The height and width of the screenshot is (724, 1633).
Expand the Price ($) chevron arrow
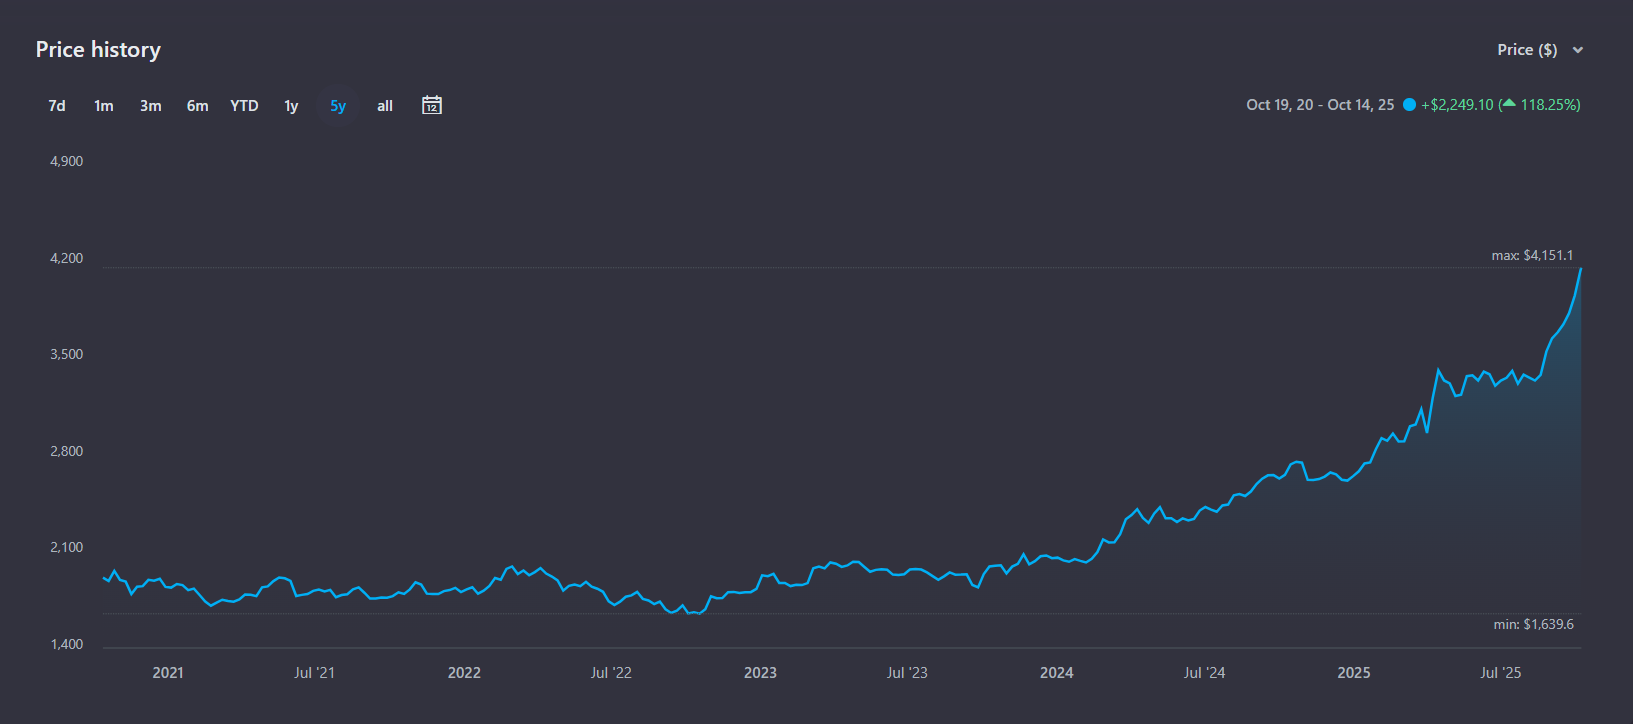(1578, 50)
